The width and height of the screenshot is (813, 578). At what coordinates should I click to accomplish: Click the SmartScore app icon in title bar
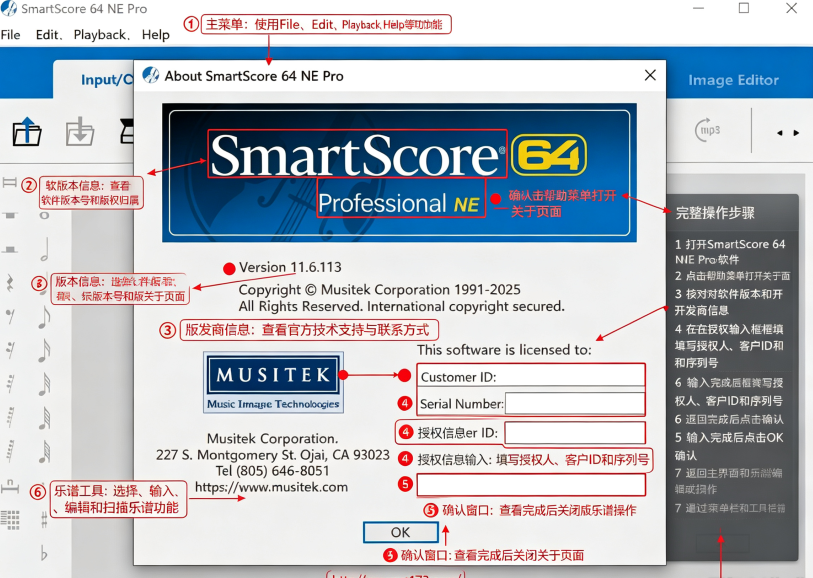9,8
